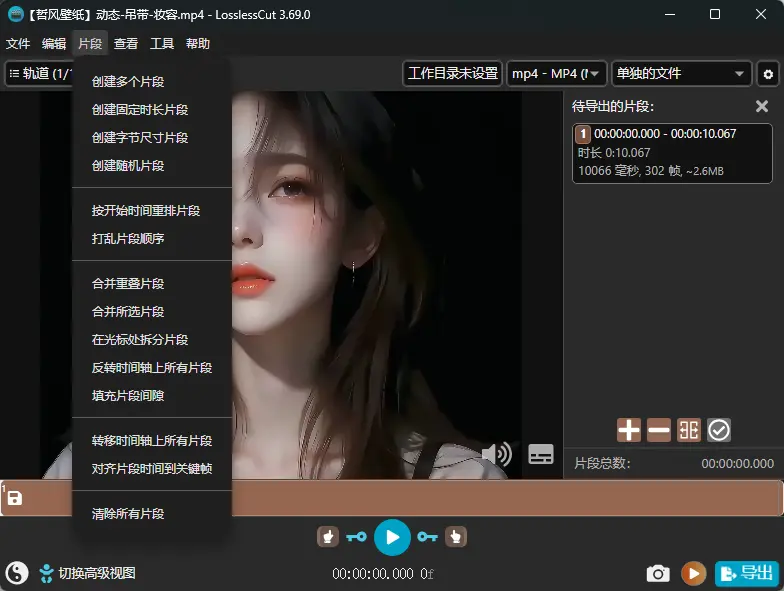
Task: Select segment 1 in the export list
Action: pyautogui.click(x=672, y=153)
